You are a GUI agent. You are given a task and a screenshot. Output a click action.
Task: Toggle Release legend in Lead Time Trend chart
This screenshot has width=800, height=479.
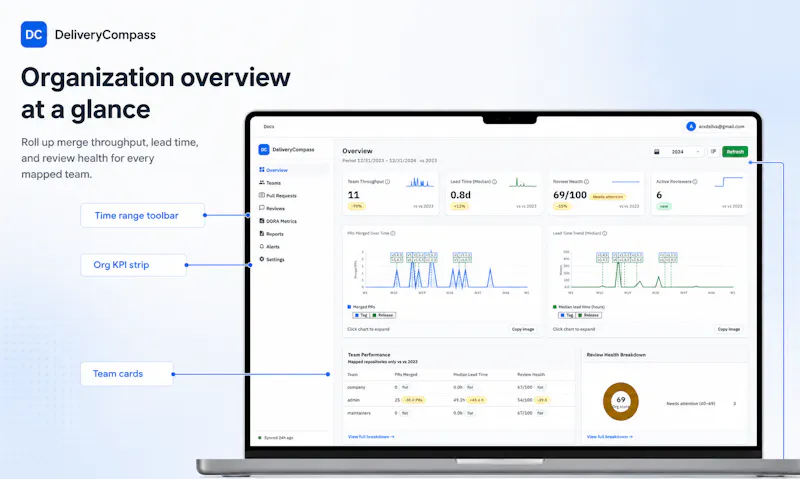click(588, 315)
